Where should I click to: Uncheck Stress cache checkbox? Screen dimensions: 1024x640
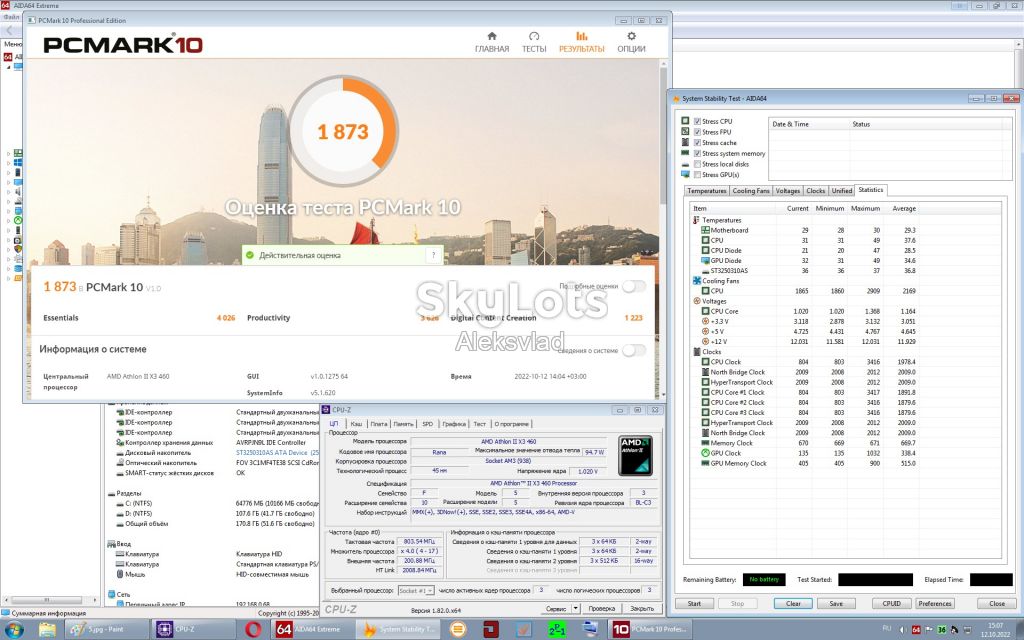(697, 142)
